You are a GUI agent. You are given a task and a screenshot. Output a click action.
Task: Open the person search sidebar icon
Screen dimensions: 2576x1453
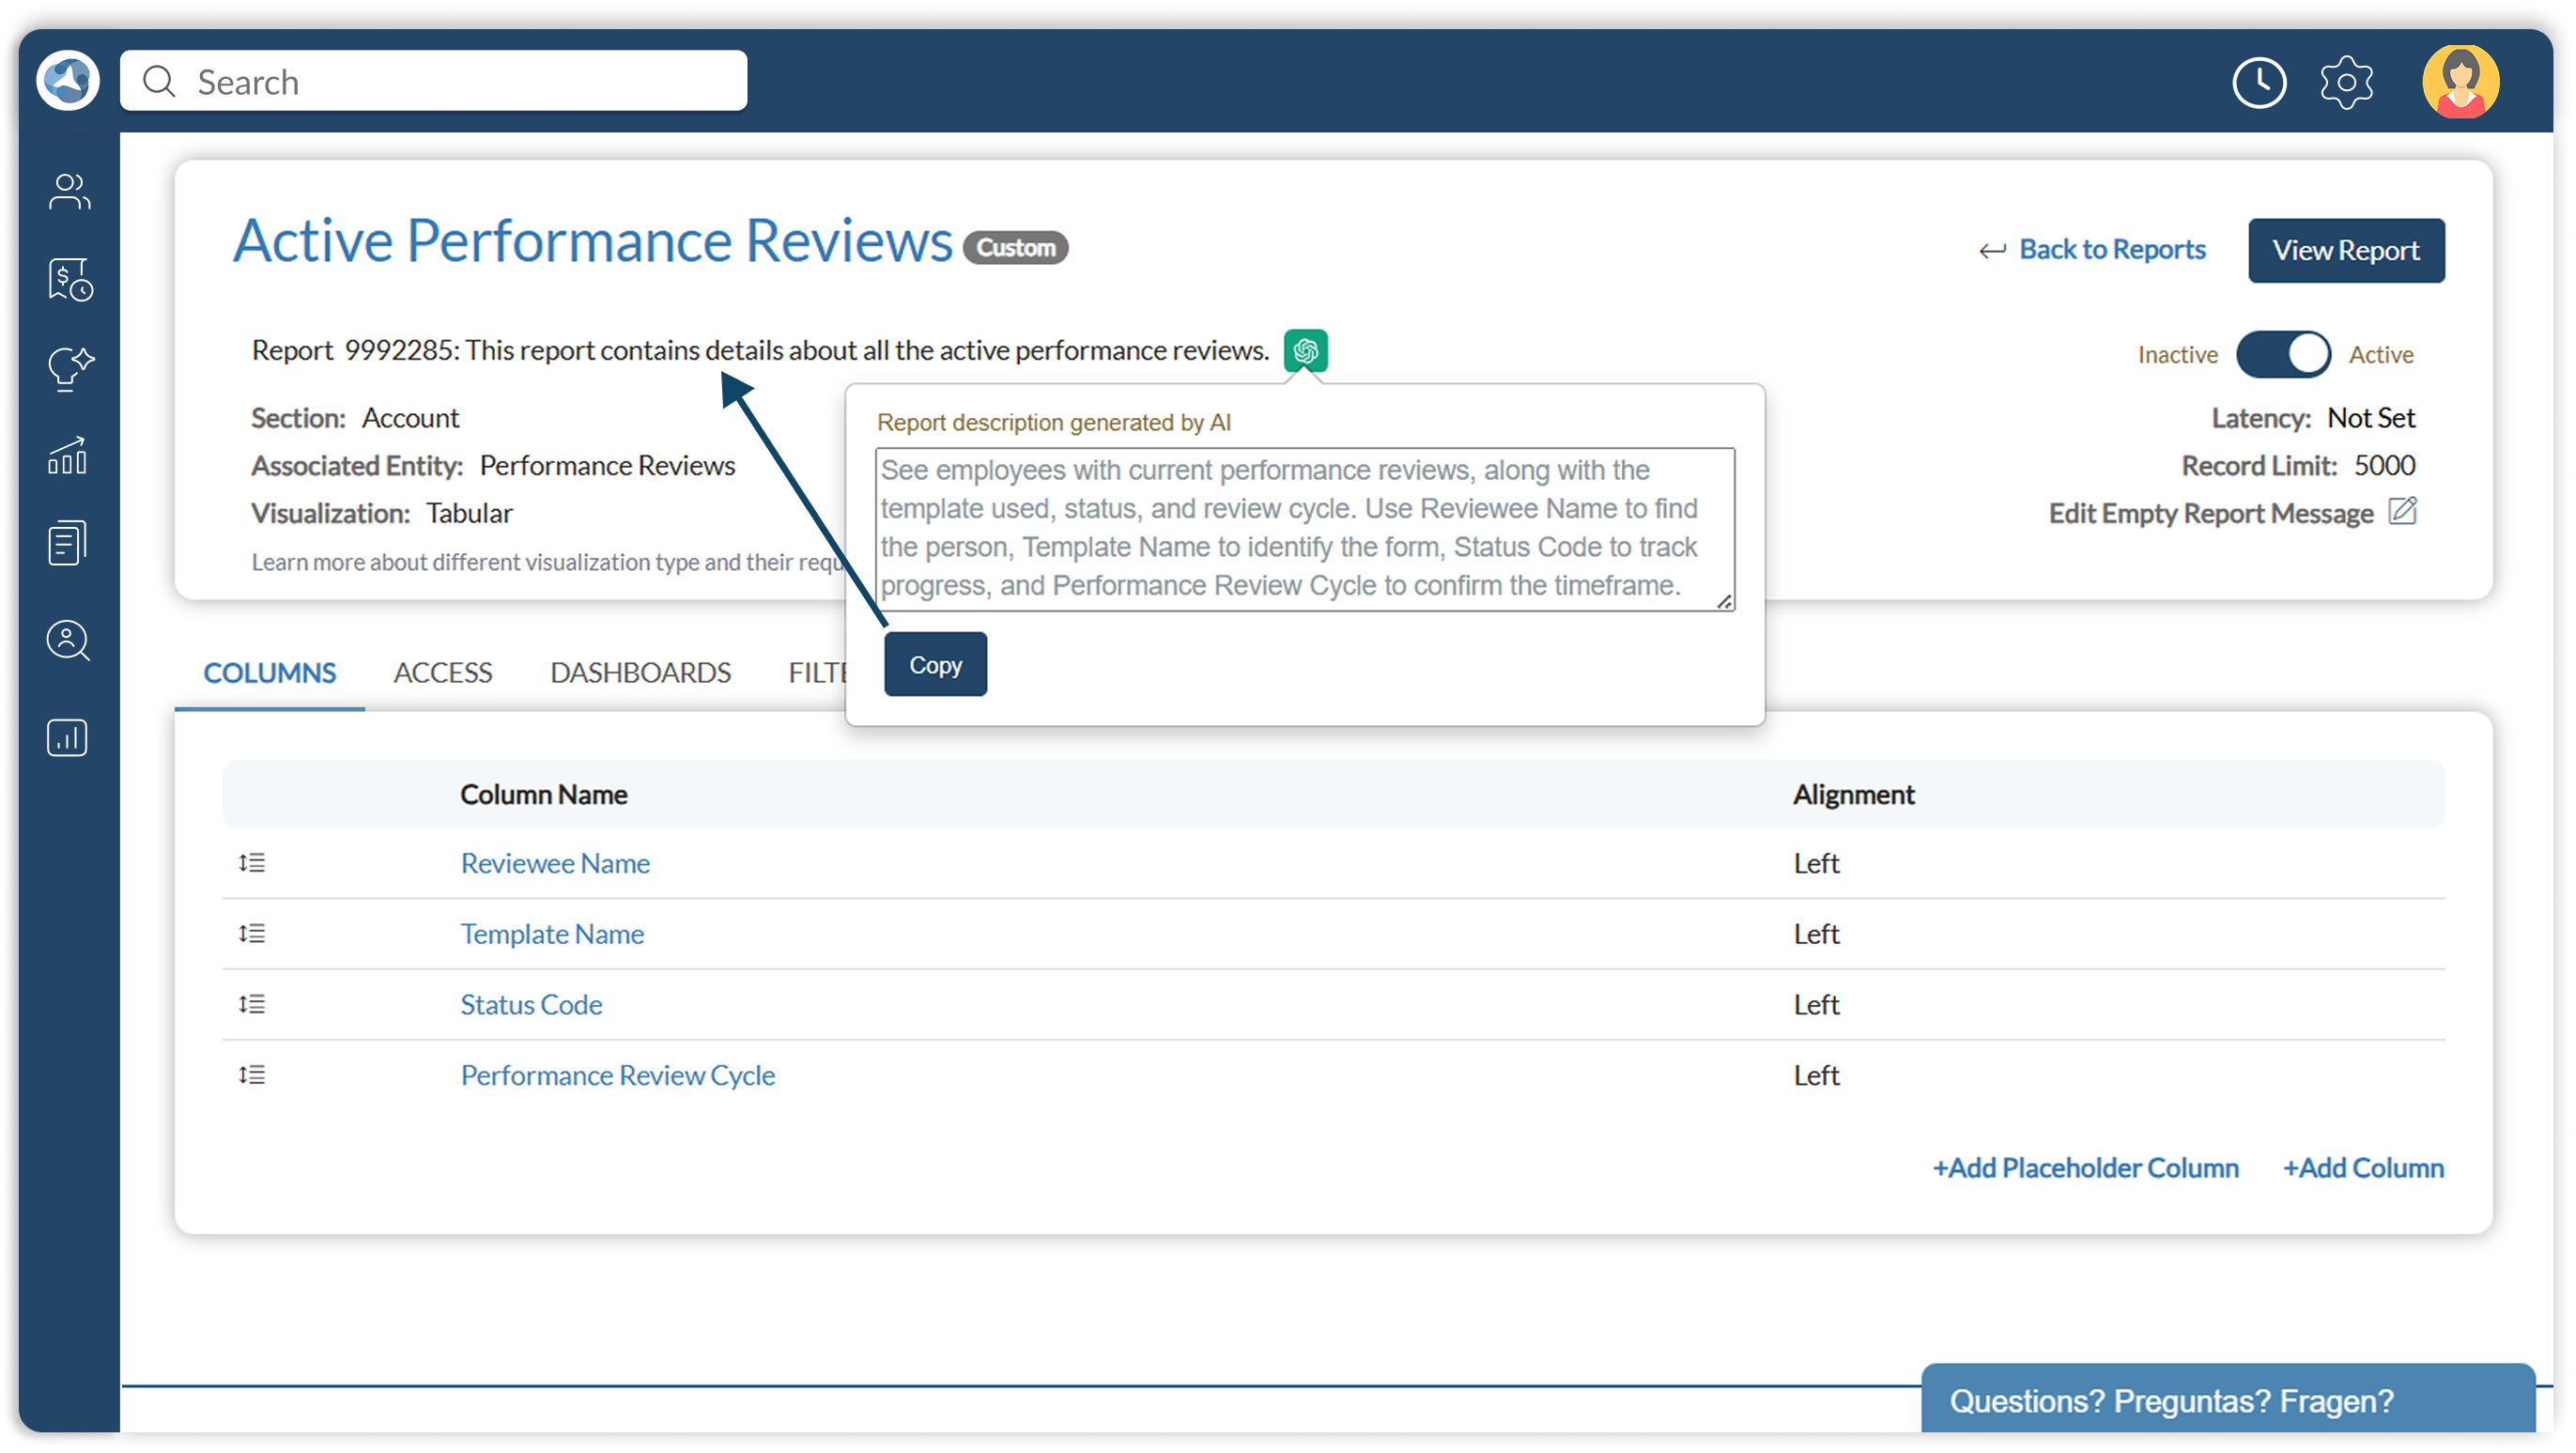coord(69,640)
